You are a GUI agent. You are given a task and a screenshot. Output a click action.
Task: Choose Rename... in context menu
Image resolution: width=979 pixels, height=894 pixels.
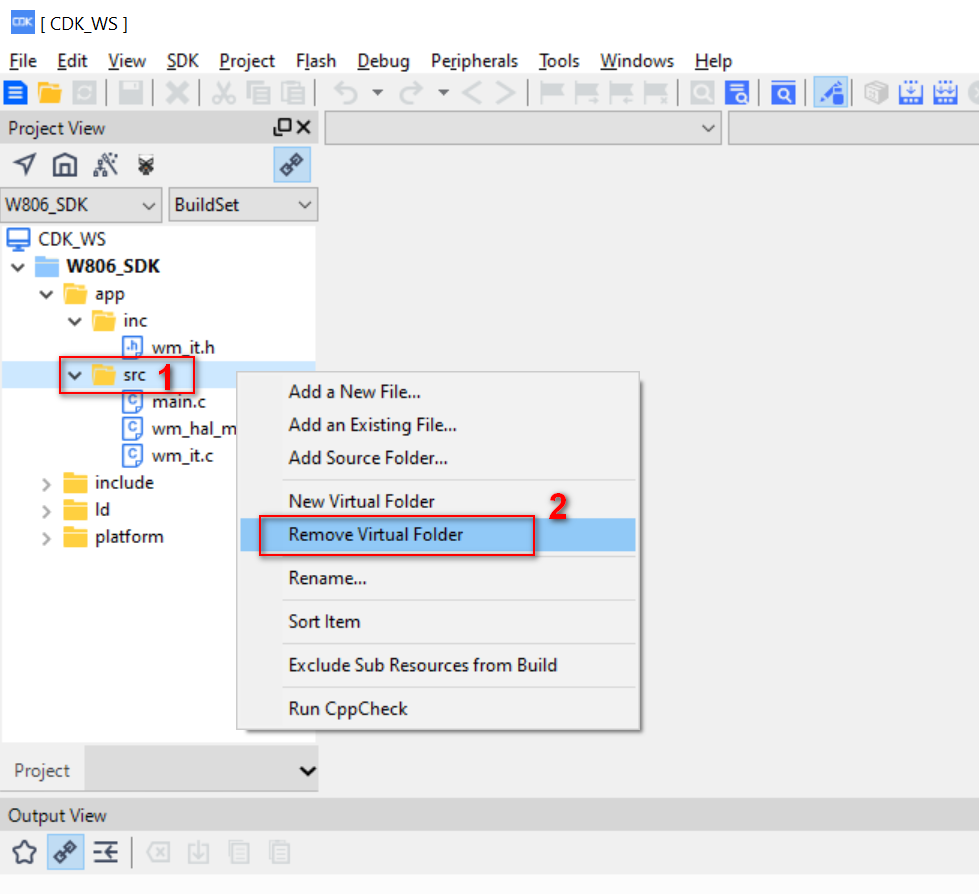438,578
